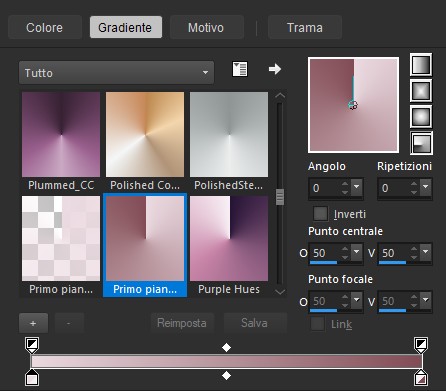Open the Punto centrale V dropdown arrow
446x391 pixels.
click(425, 252)
